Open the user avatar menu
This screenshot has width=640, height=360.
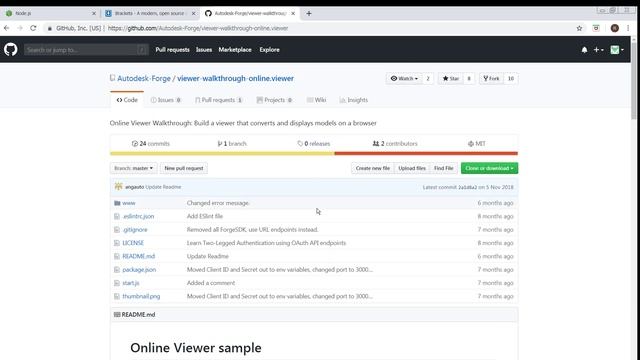(617, 49)
